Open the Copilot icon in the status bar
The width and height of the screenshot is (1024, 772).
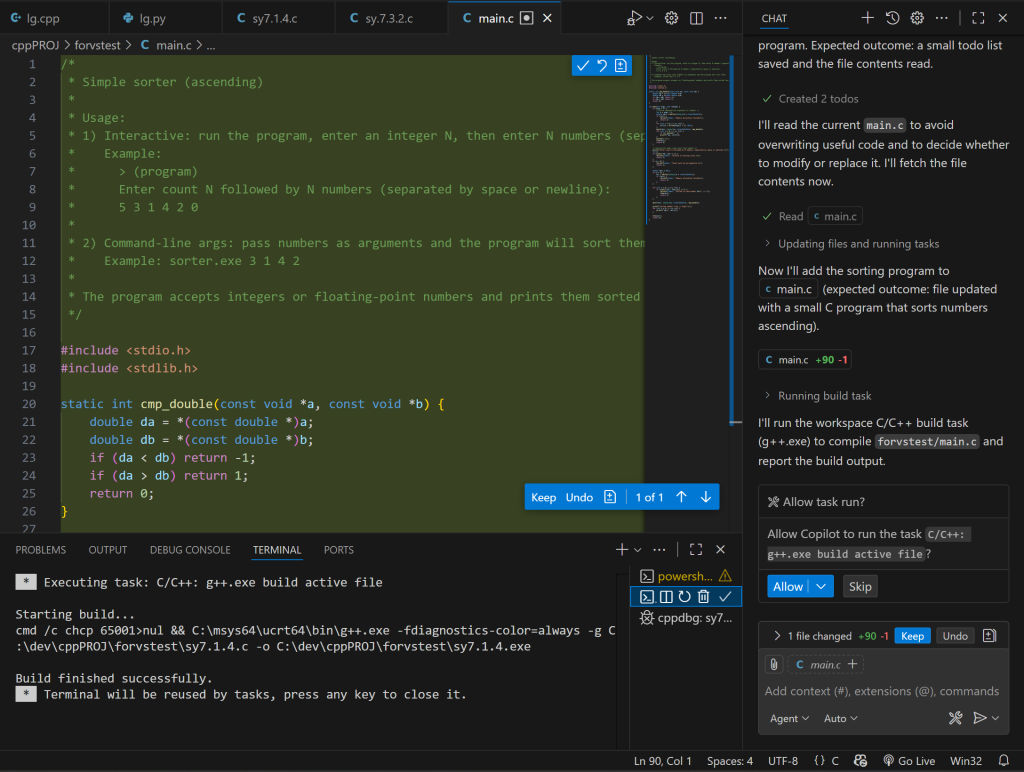click(860, 760)
